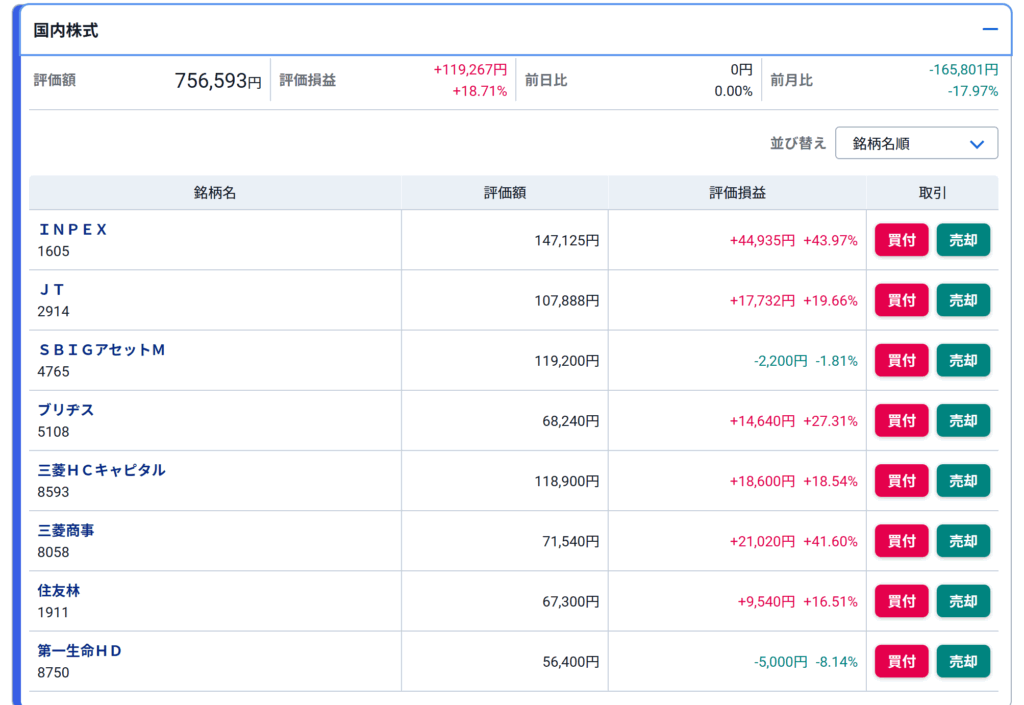1024x705 pixels.
Task: Click 買付 button for INPEX
Action: click(901, 240)
